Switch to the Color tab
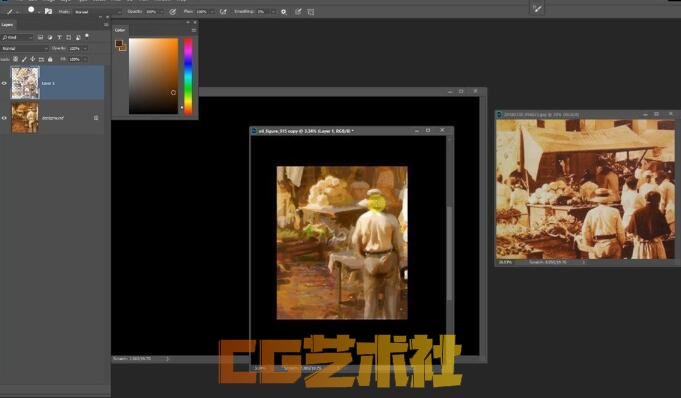This screenshot has width=681, height=398. [120, 30]
